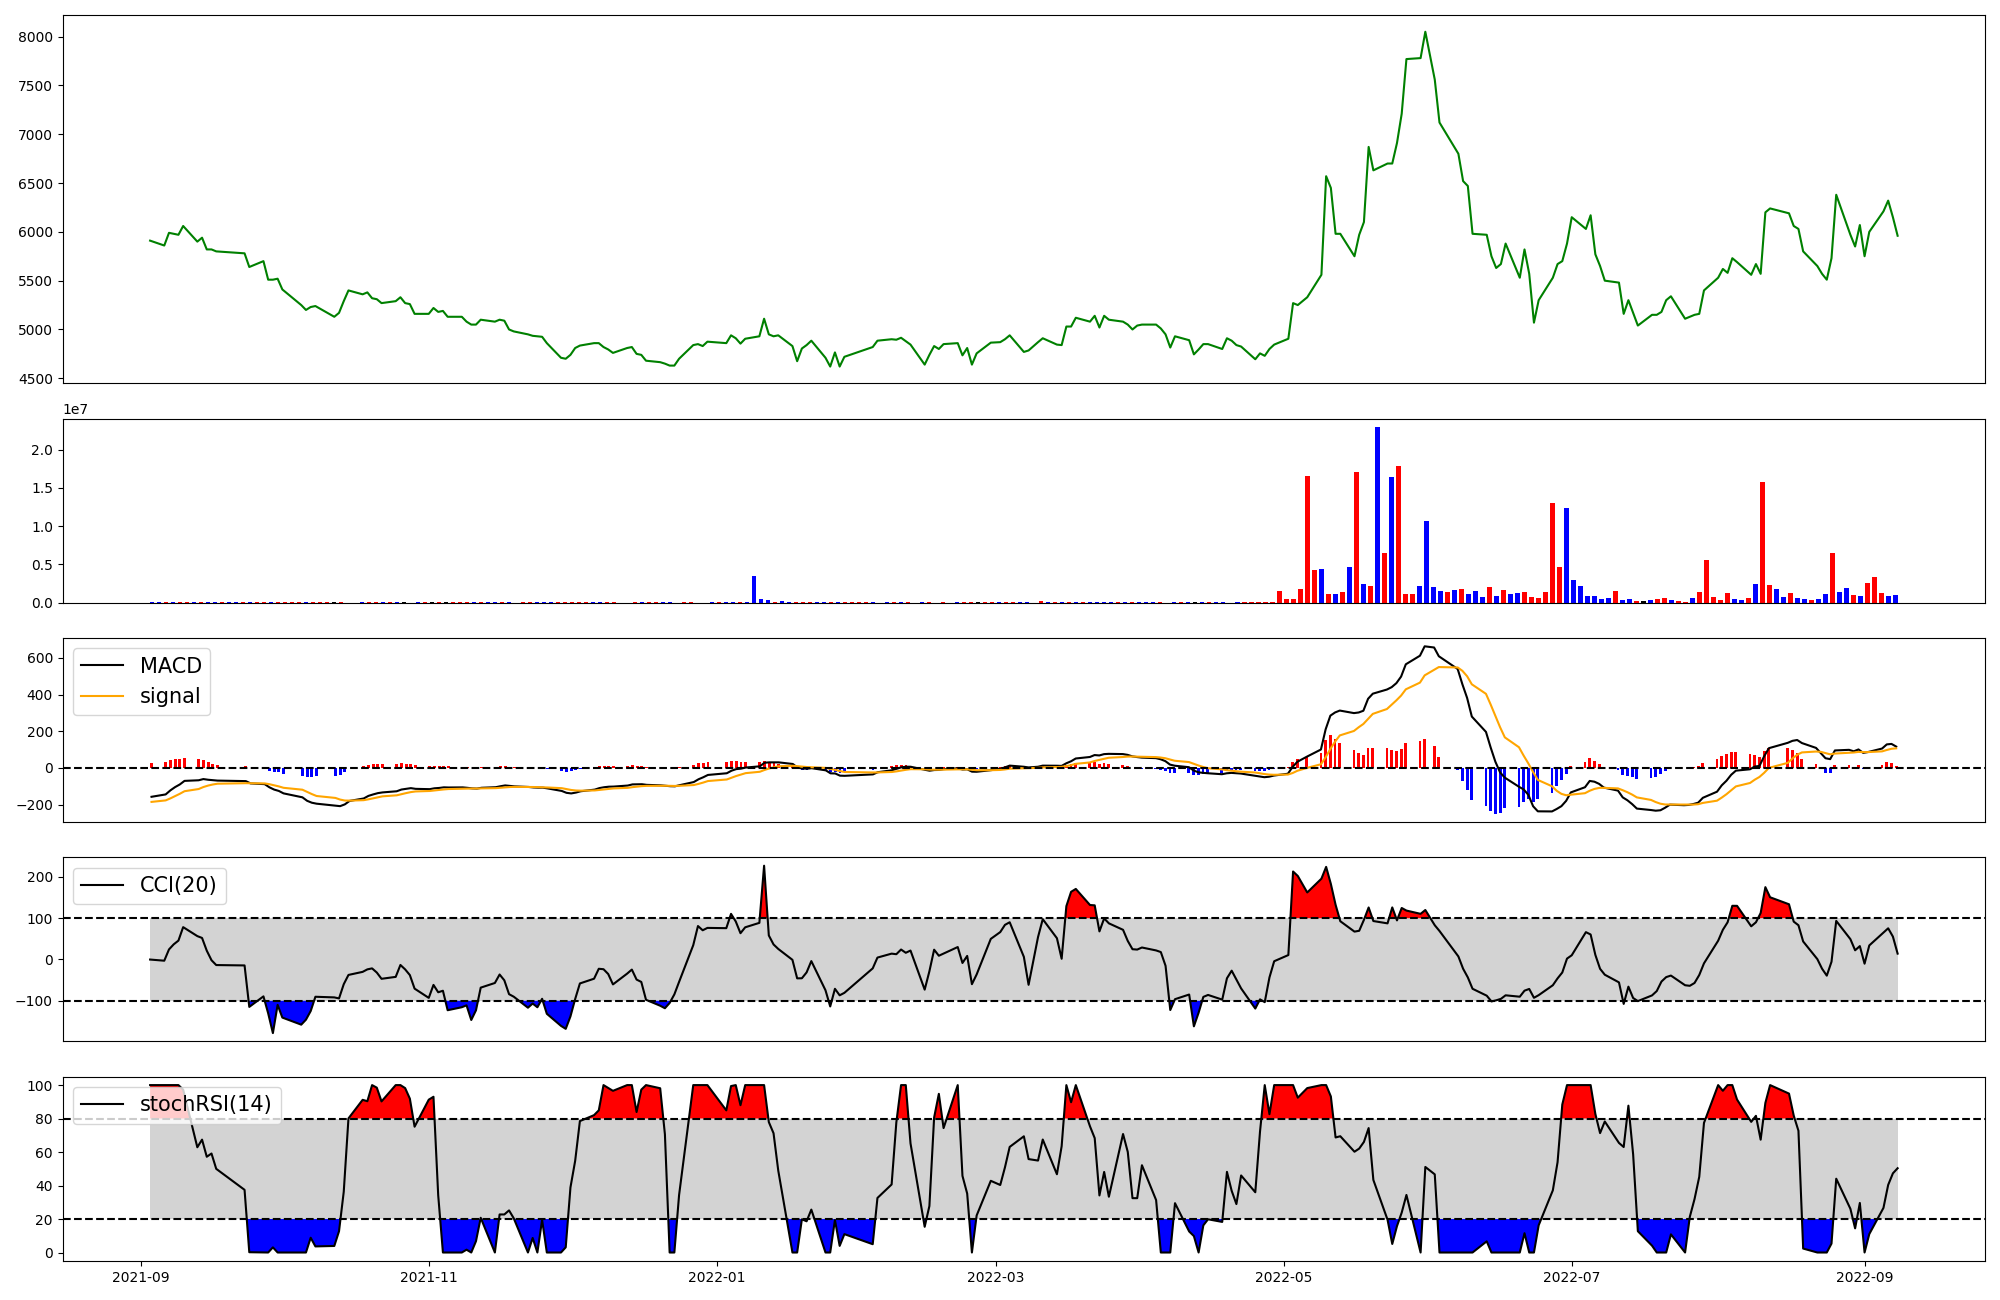Click the 2022-05 date tick label

(x=1284, y=1277)
